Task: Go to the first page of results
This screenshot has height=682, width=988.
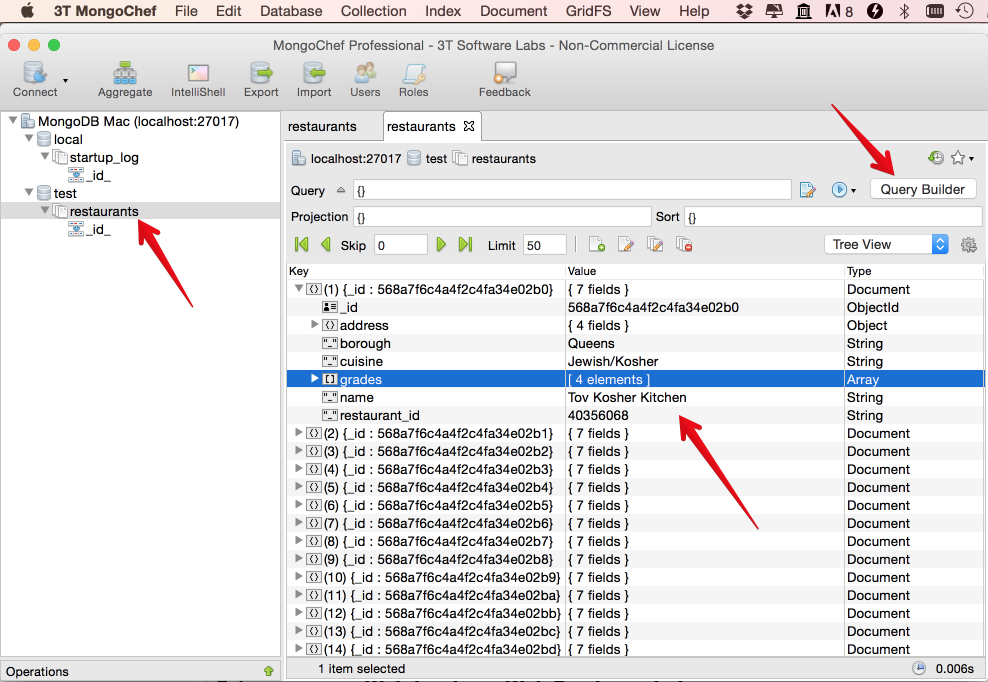Action: point(301,245)
